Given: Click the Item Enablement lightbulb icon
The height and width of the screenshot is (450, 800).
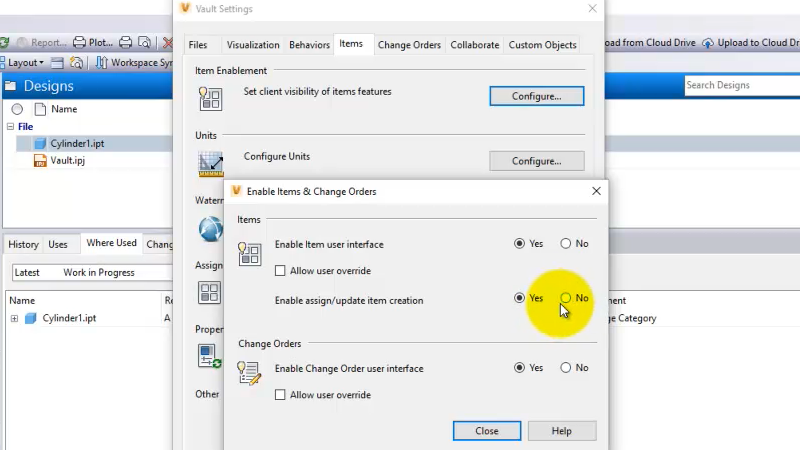Looking at the screenshot, I should (210, 98).
